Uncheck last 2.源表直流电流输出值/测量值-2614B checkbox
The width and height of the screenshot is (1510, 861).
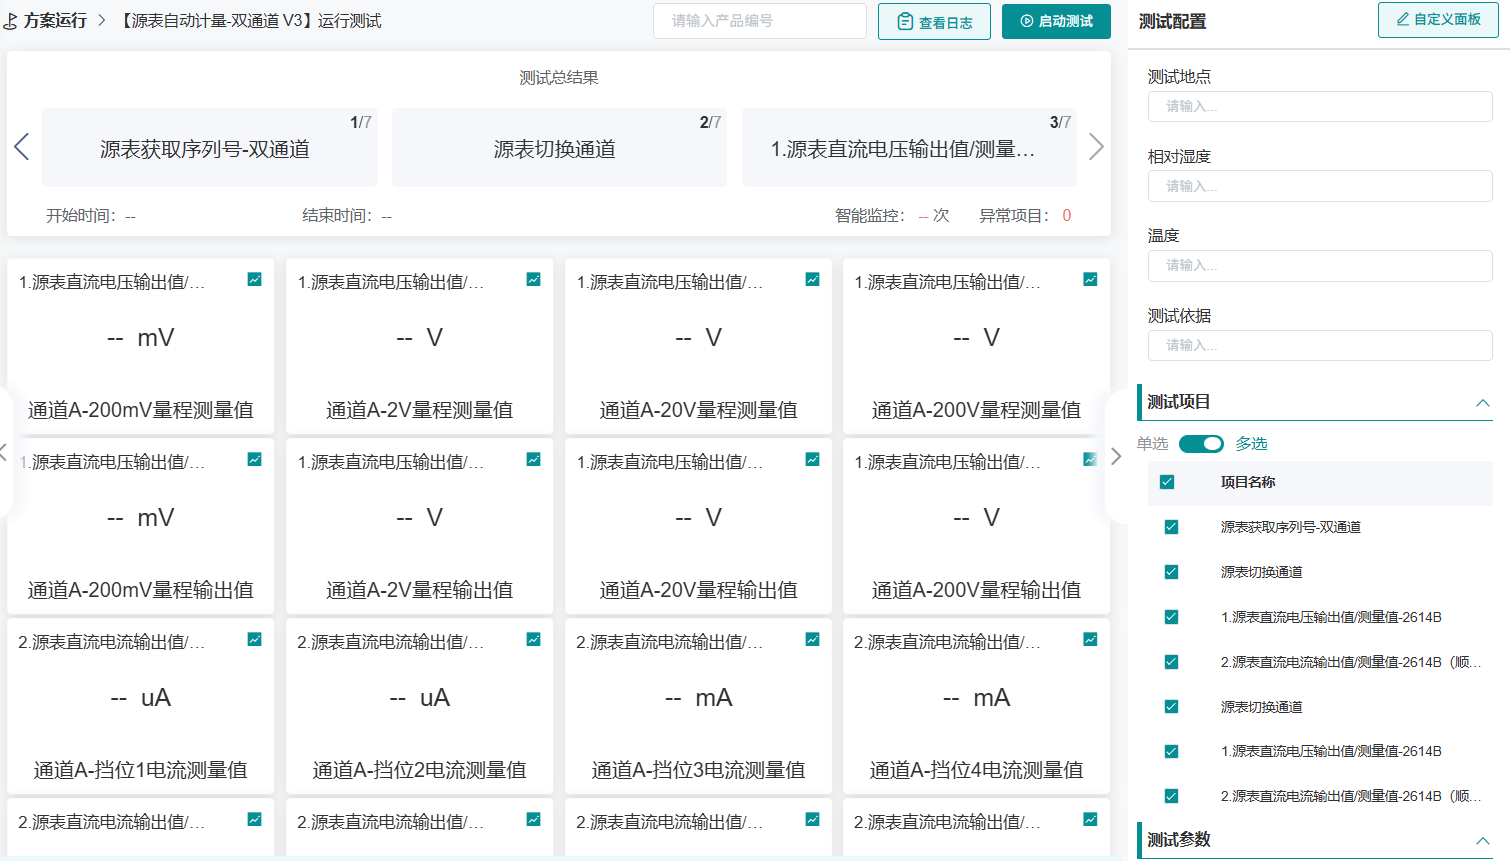pyautogui.click(x=1171, y=796)
